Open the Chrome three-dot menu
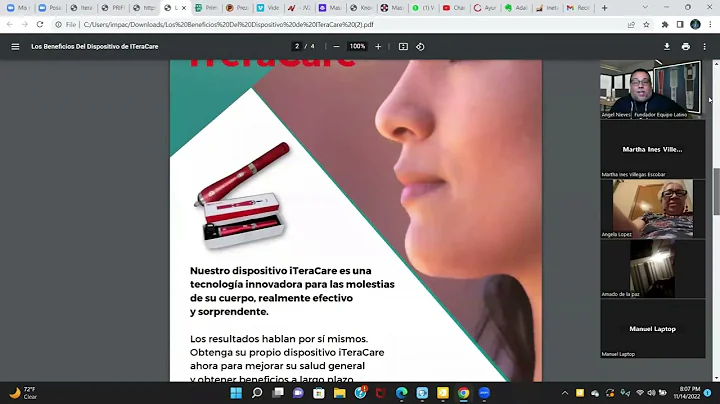Screen dimensions: 720x404 pyautogui.click(x=710, y=24)
